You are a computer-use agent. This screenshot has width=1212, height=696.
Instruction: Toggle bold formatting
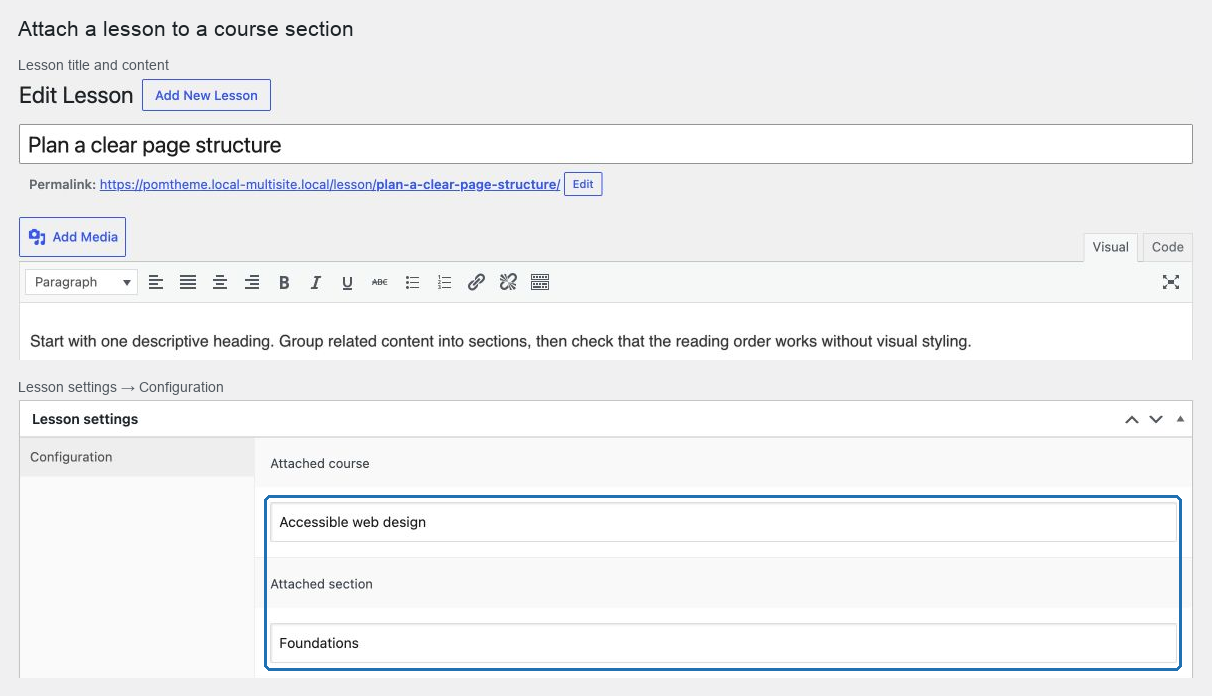(x=284, y=282)
